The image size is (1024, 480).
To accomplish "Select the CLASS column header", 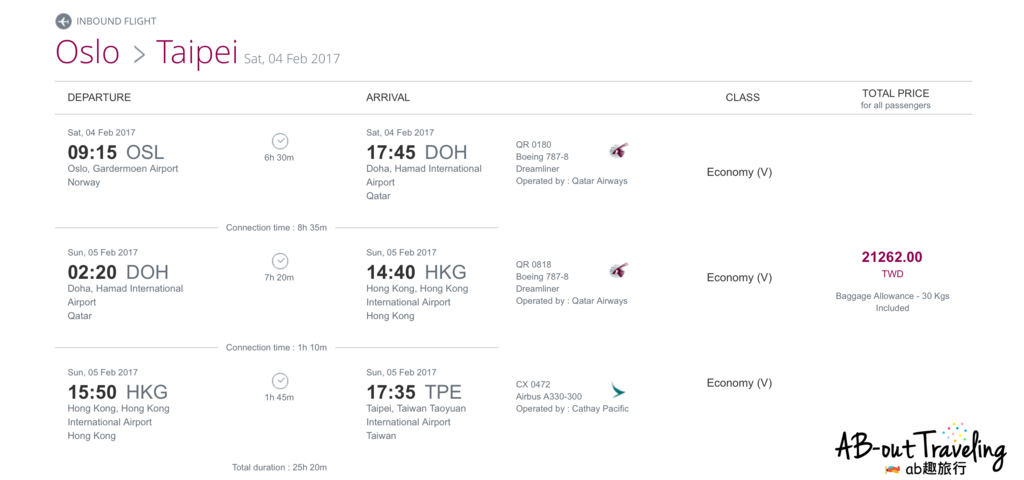I will coord(742,98).
